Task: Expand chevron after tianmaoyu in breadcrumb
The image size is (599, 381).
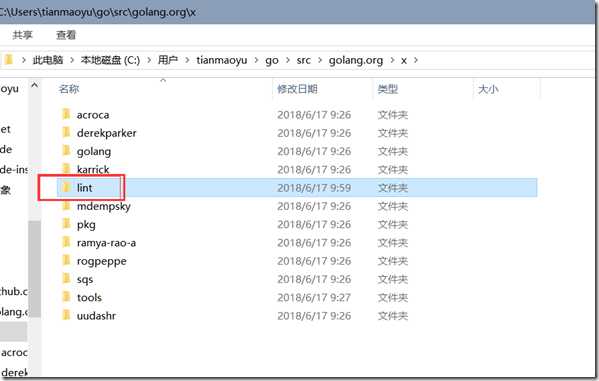Action: pos(256,60)
